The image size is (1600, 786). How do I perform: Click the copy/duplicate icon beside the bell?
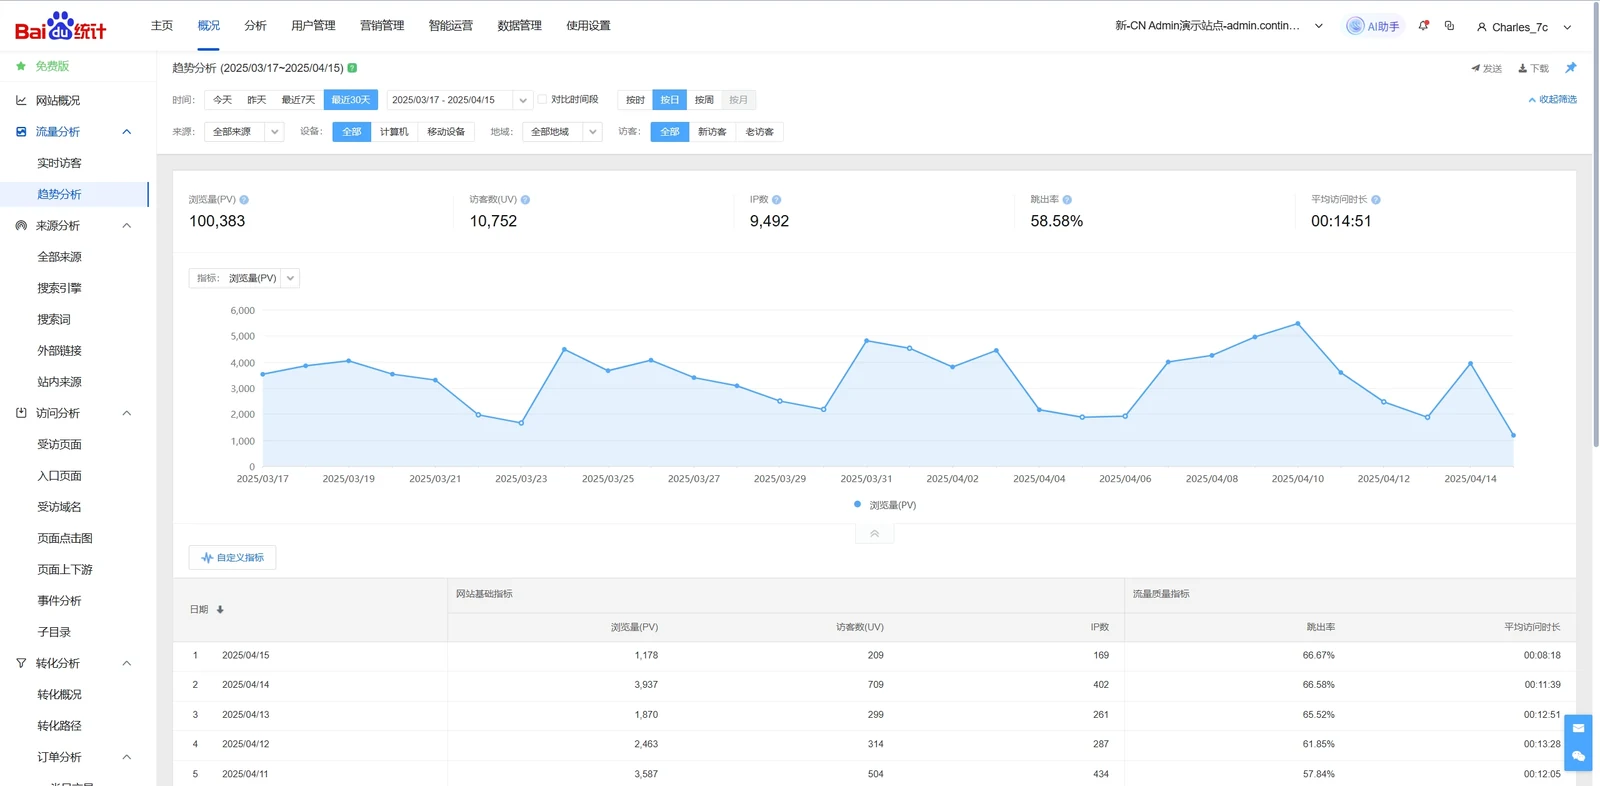(1449, 26)
